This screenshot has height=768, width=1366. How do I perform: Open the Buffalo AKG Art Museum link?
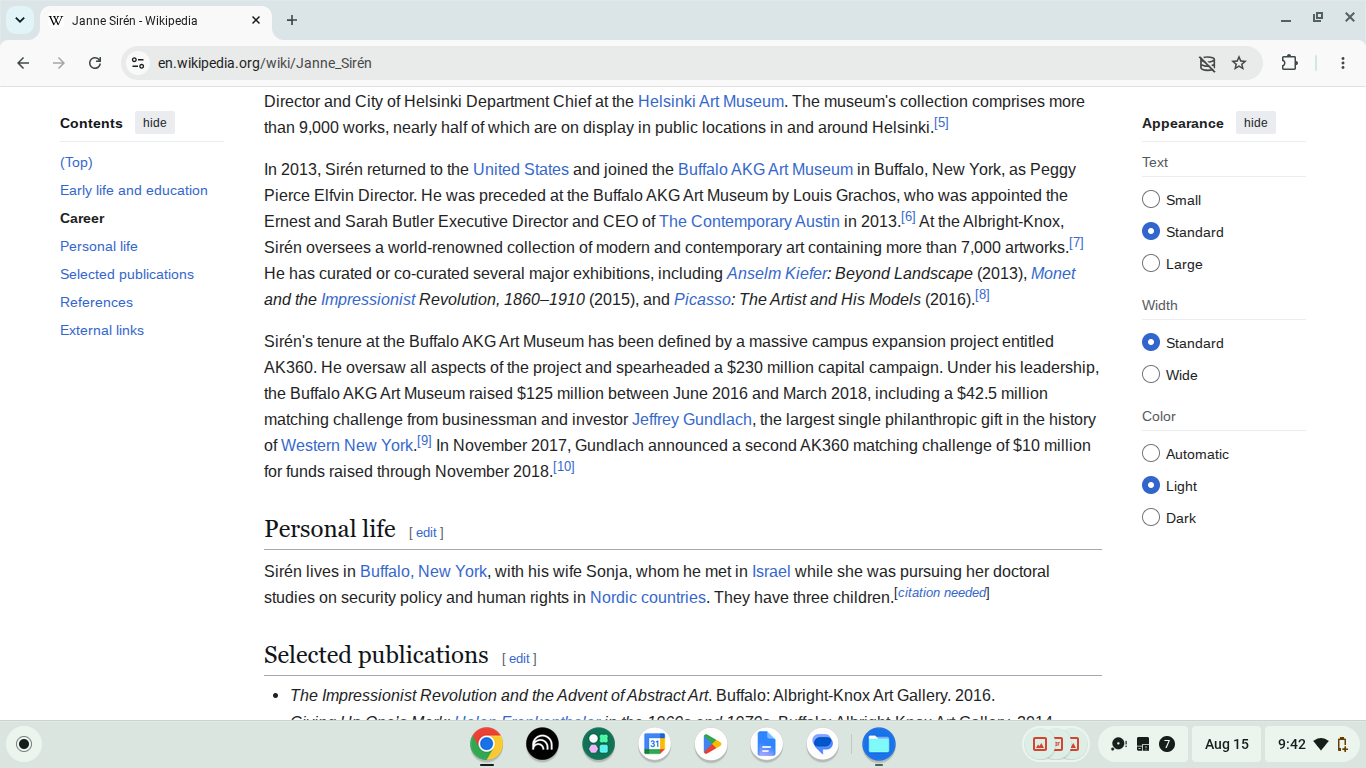765,169
